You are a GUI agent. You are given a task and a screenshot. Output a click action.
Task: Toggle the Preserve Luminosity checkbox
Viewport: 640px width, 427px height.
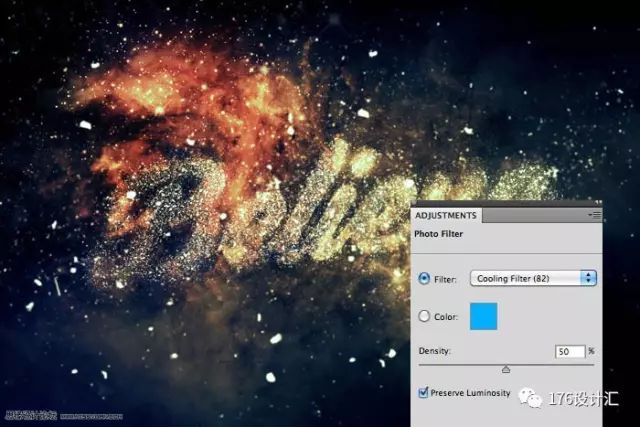pos(425,393)
